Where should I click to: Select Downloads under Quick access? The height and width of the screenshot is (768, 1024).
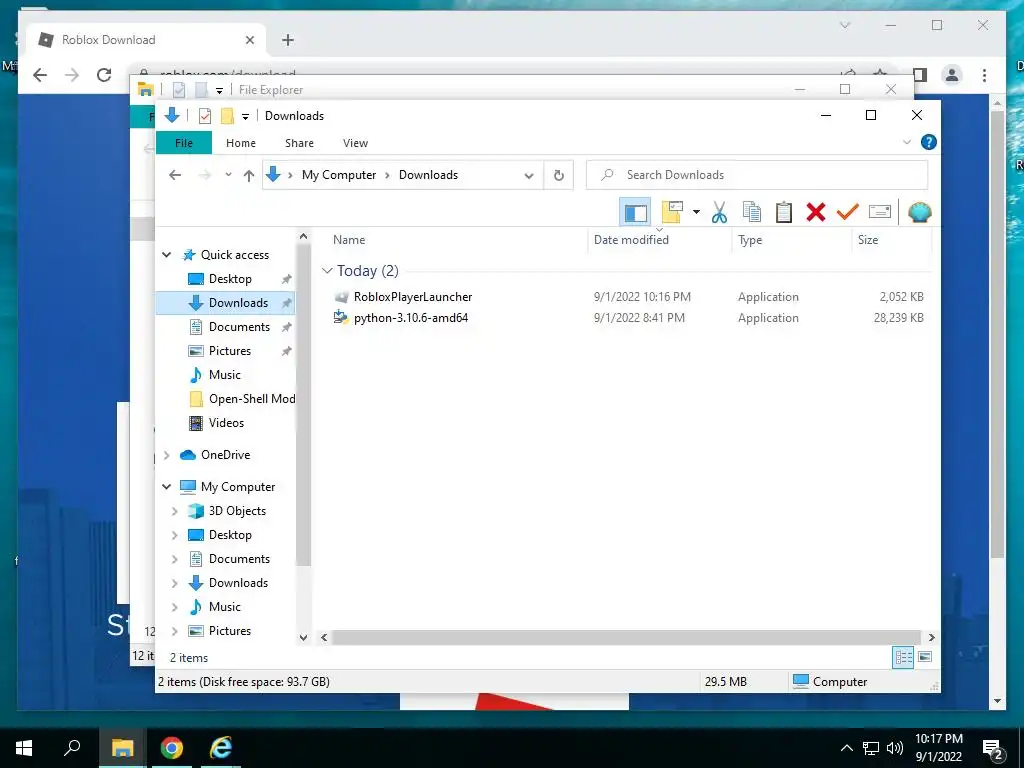click(x=238, y=303)
